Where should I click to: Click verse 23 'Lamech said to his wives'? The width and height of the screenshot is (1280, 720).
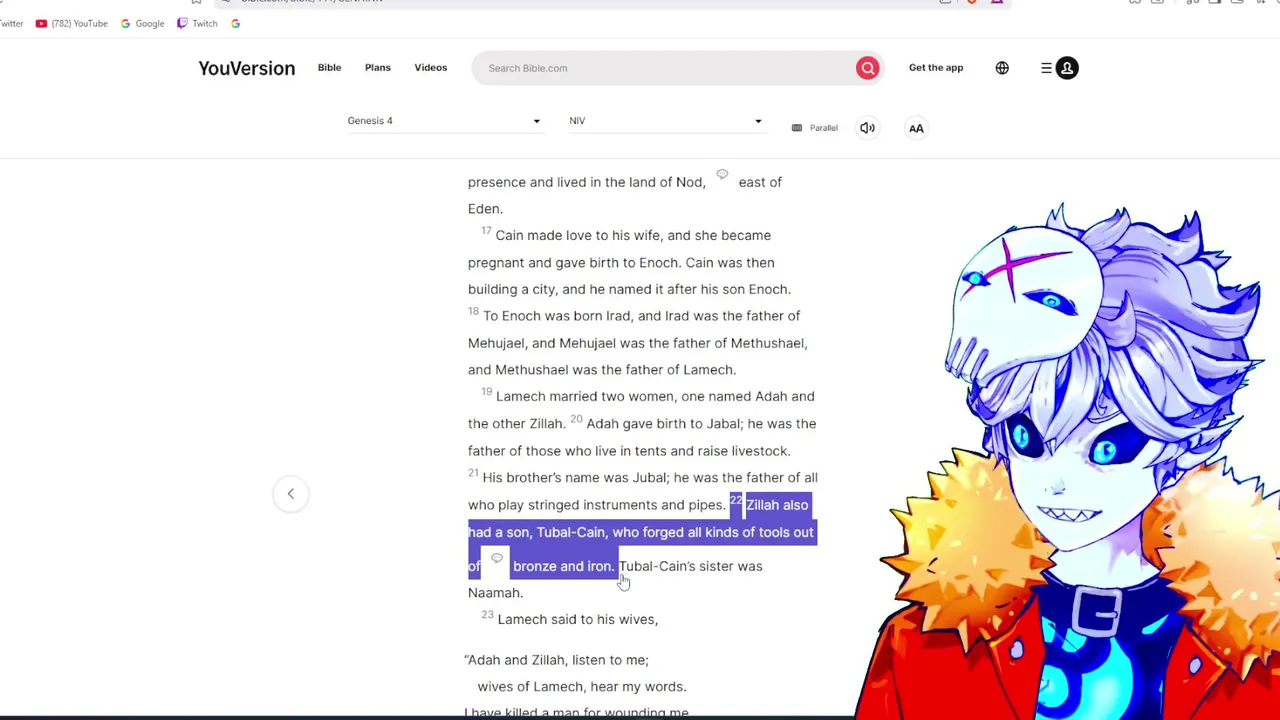point(578,620)
